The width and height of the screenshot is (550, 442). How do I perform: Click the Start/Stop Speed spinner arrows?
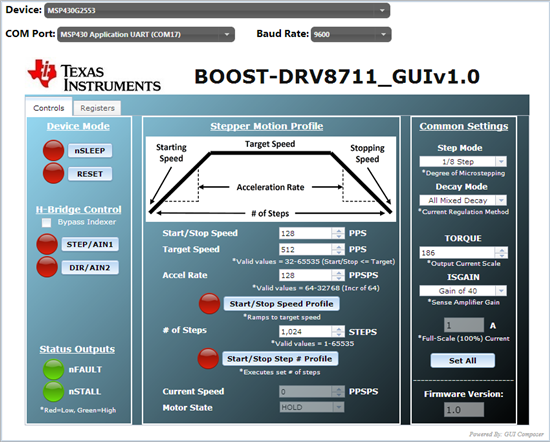coord(338,233)
